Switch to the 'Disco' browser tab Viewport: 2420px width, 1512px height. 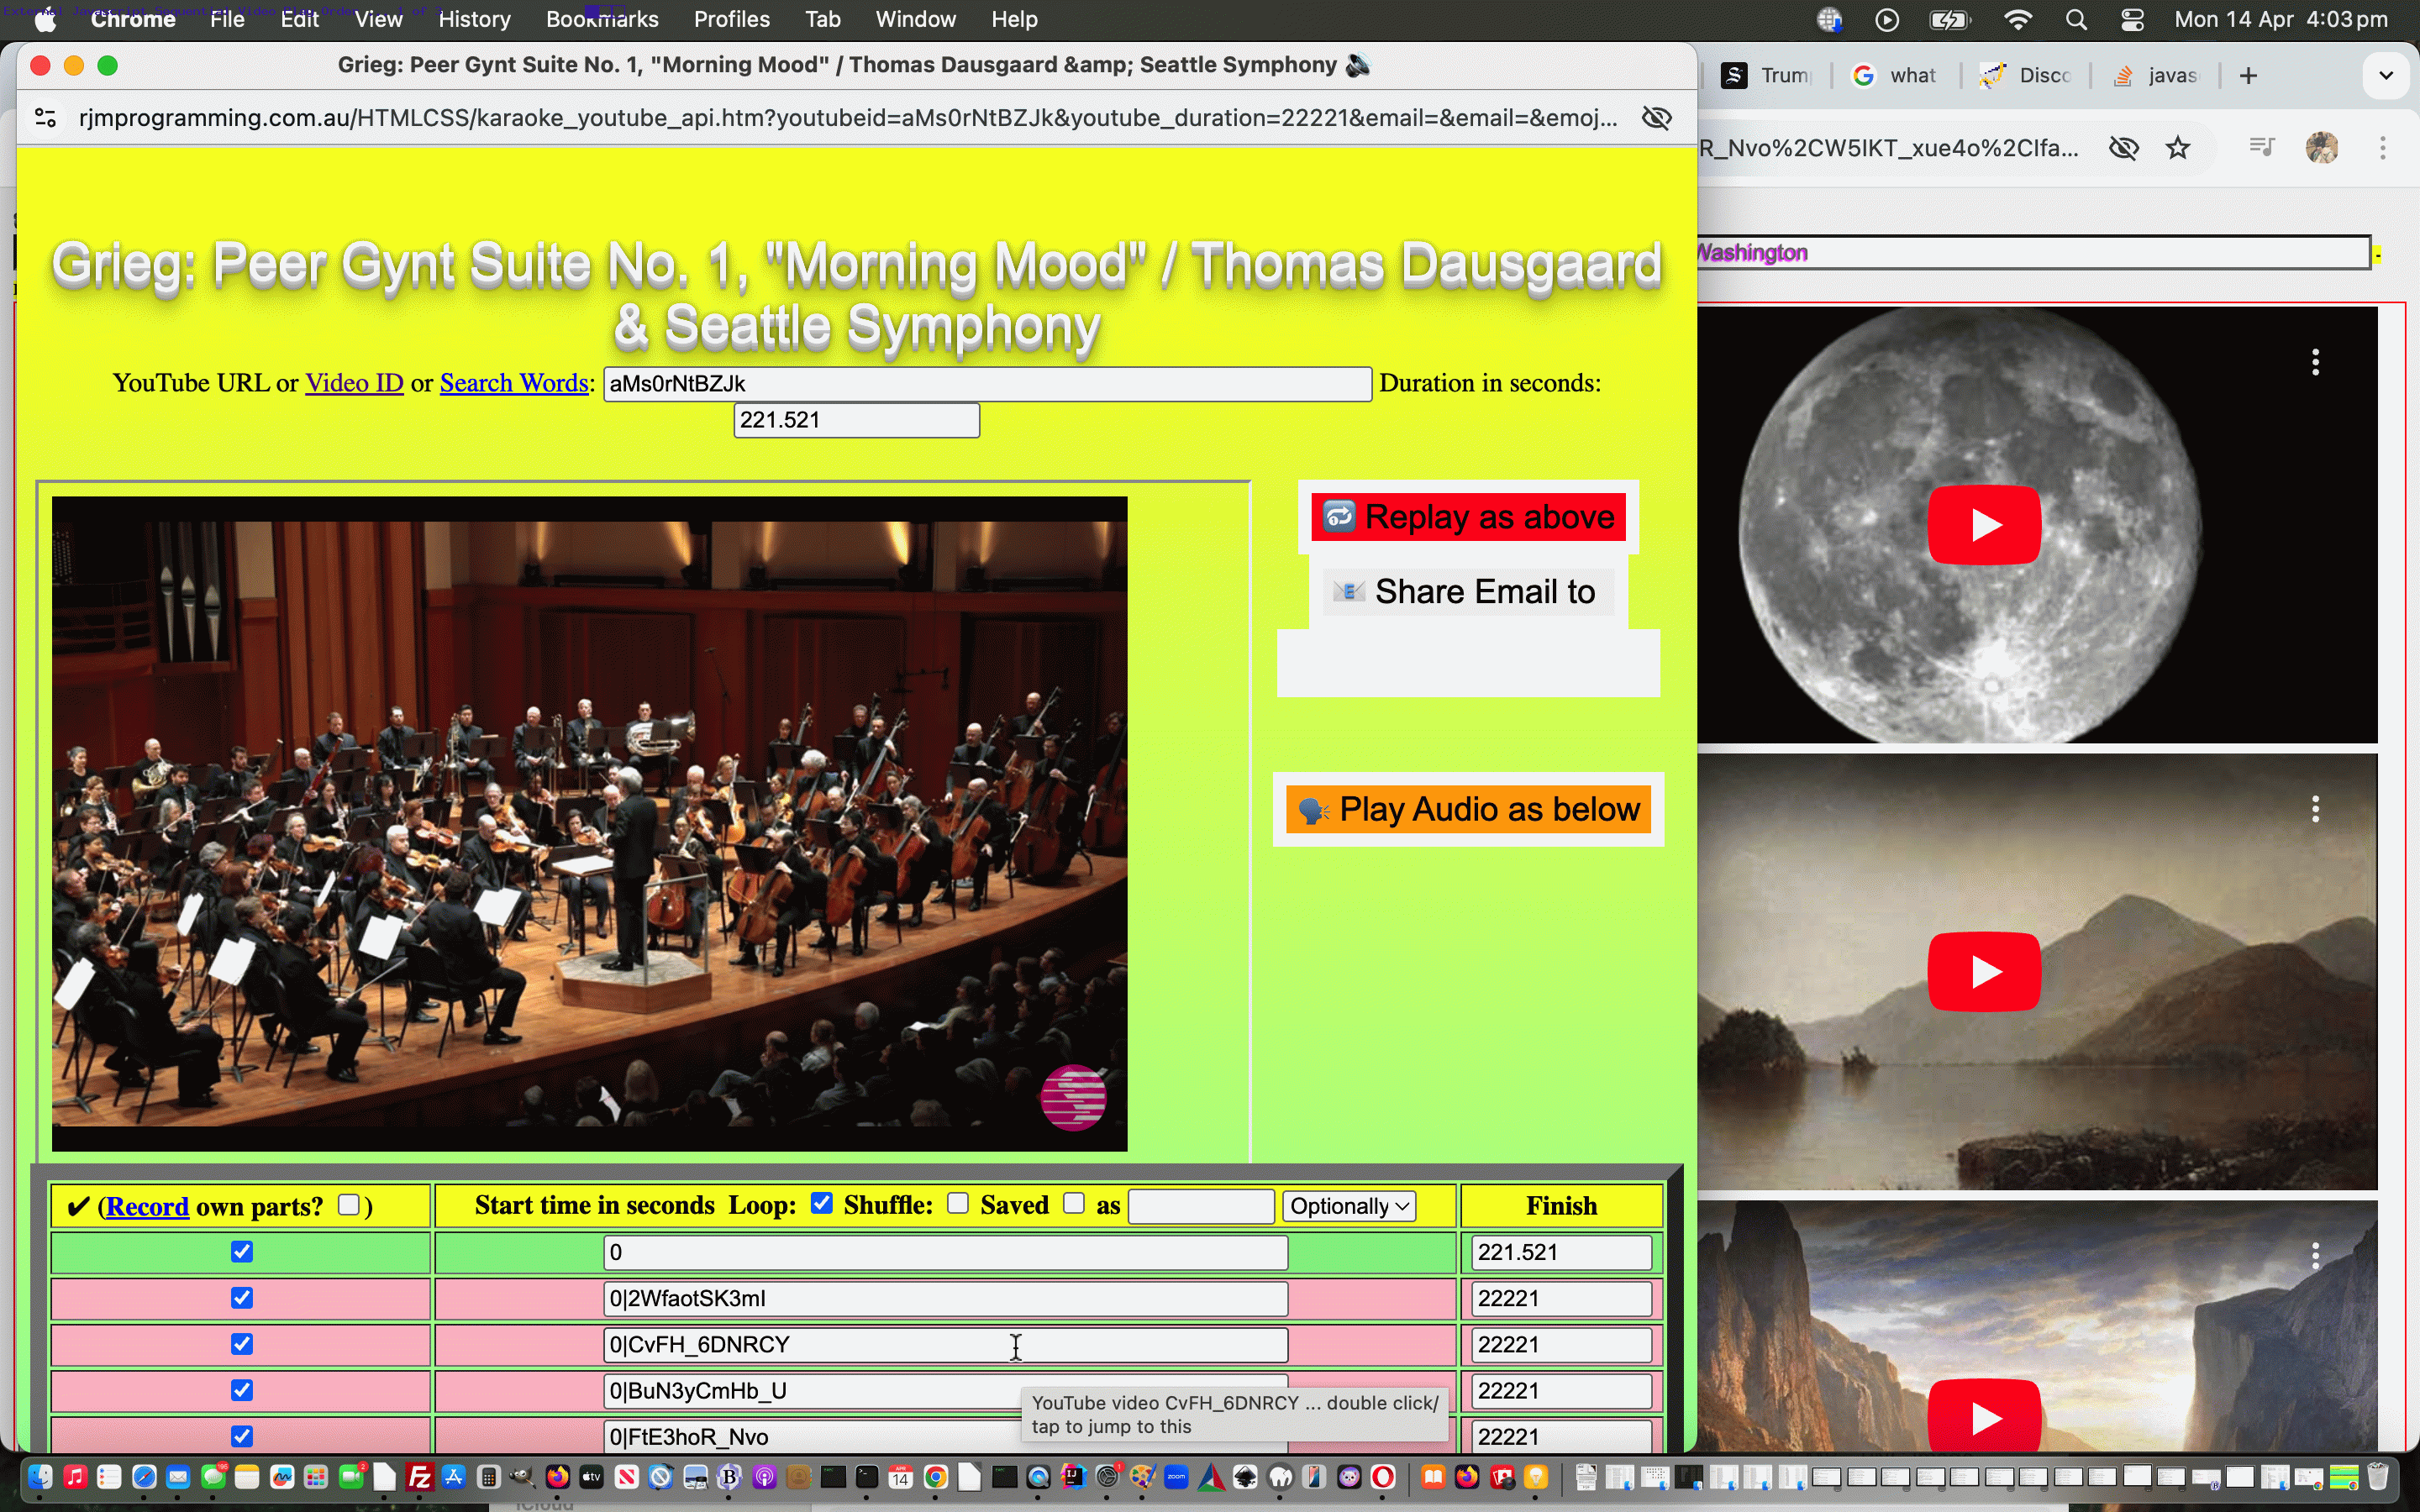2026,76
